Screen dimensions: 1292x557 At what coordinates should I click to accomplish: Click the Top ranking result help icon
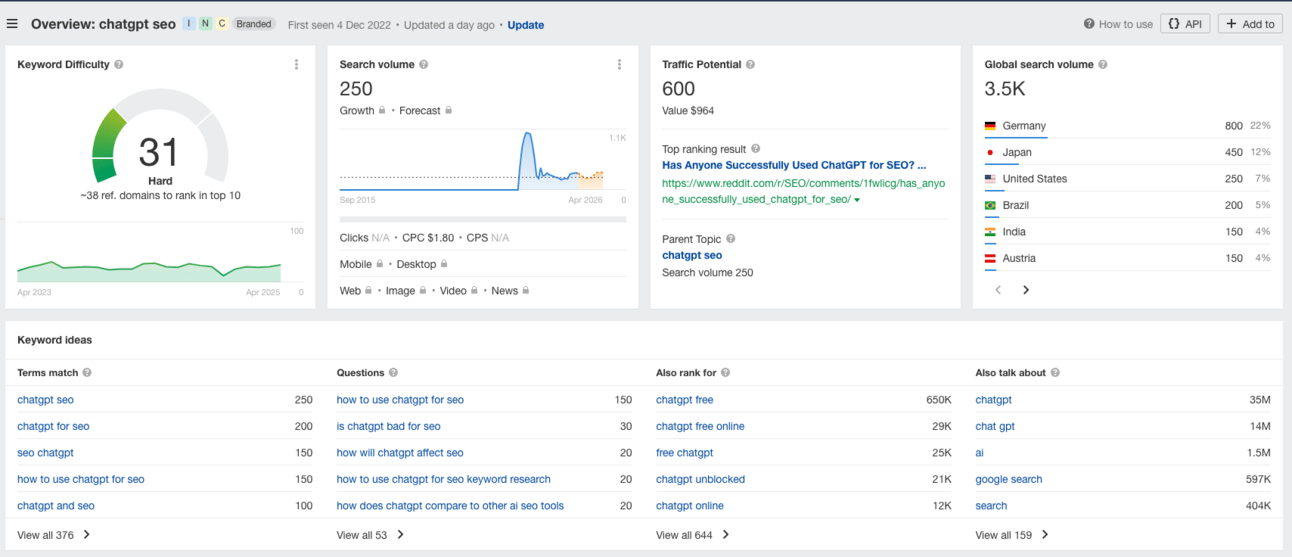tap(755, 149)
